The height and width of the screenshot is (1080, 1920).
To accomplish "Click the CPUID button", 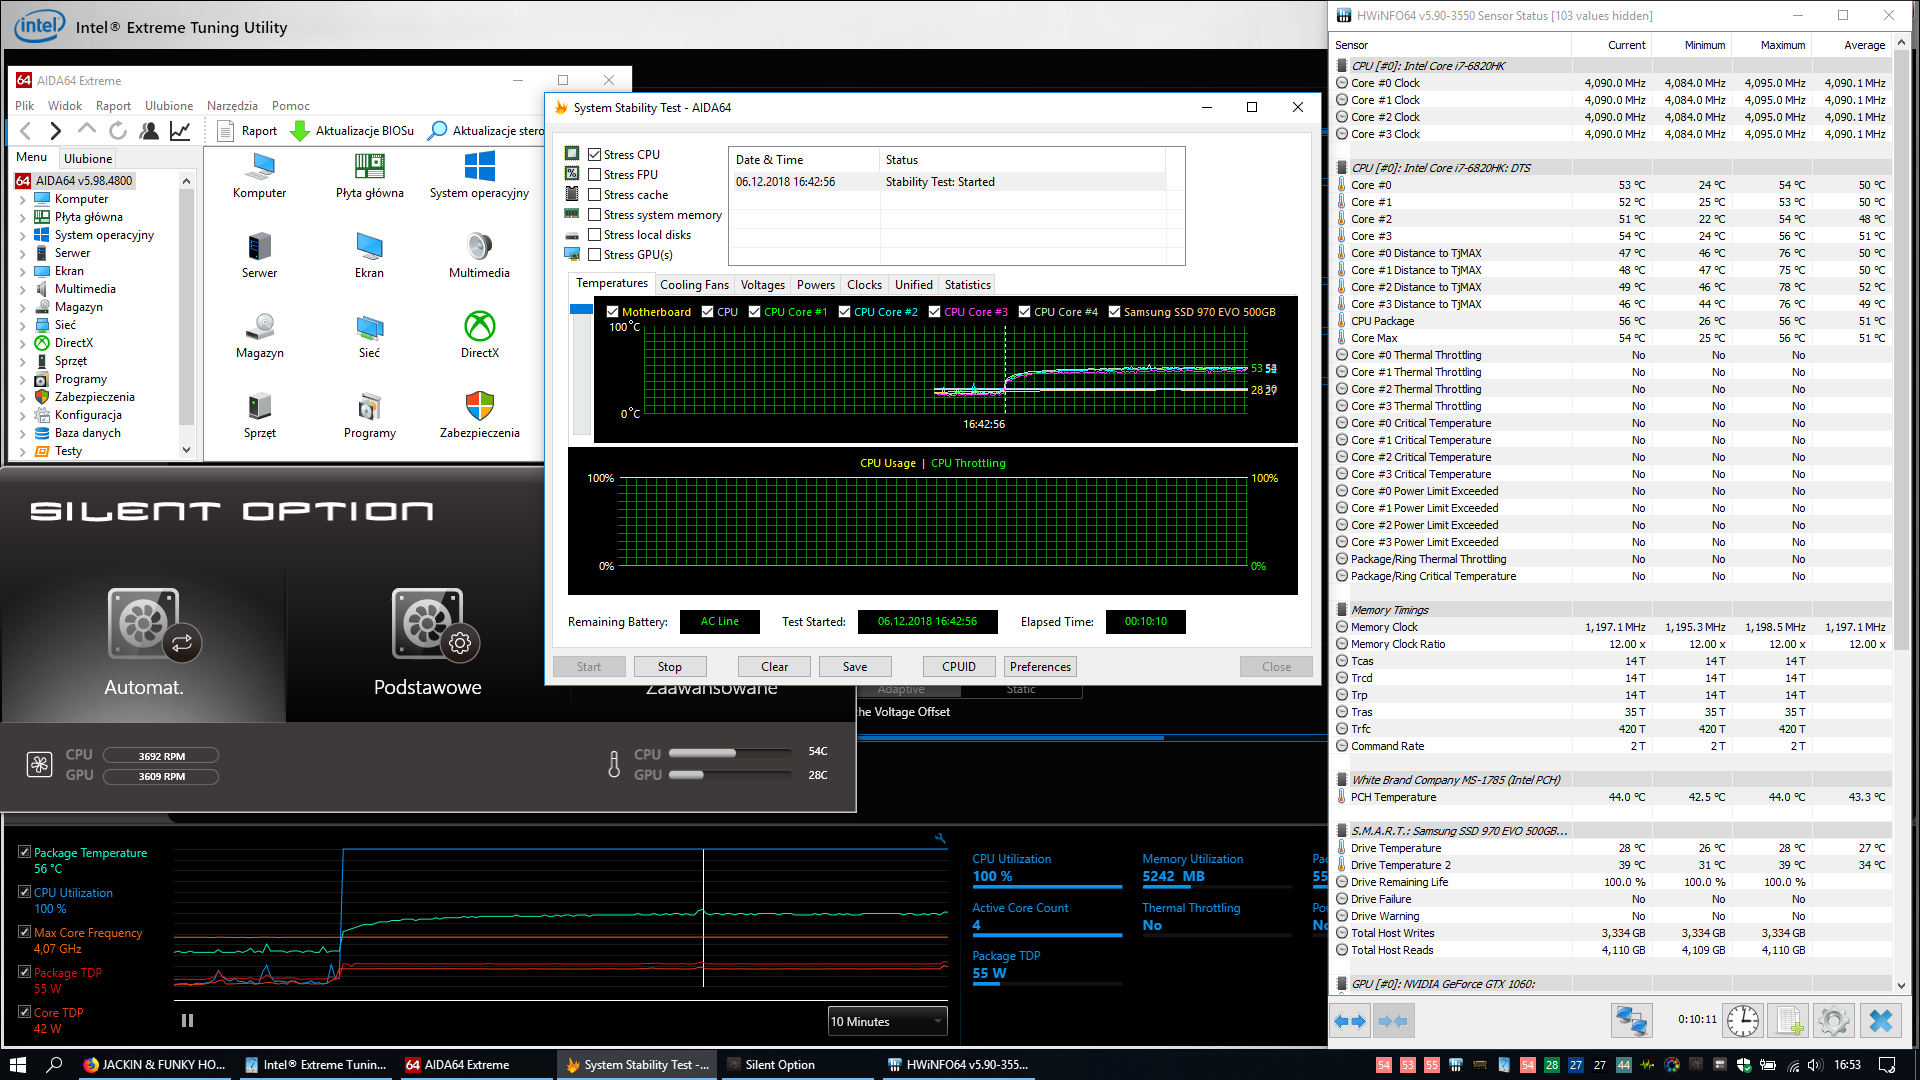I will [958, 667].
